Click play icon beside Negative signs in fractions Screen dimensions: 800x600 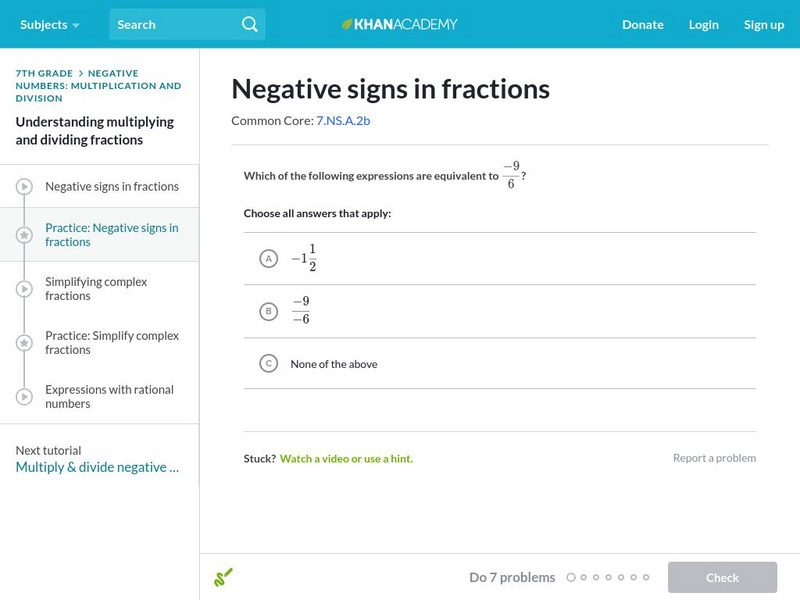pyautogui.click(x=24, y=186)
